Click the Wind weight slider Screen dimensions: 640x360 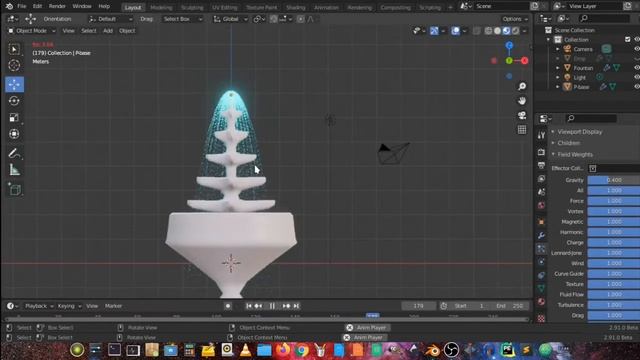click(x=614, y=263)
